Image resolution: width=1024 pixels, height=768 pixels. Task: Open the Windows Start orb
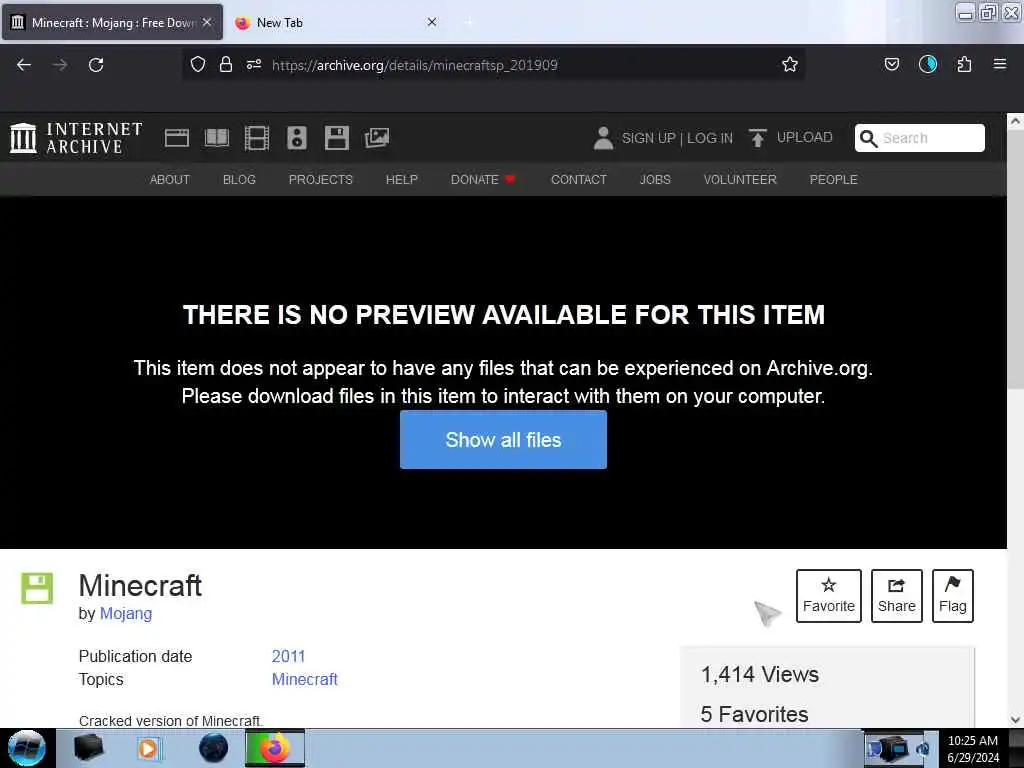27,748
